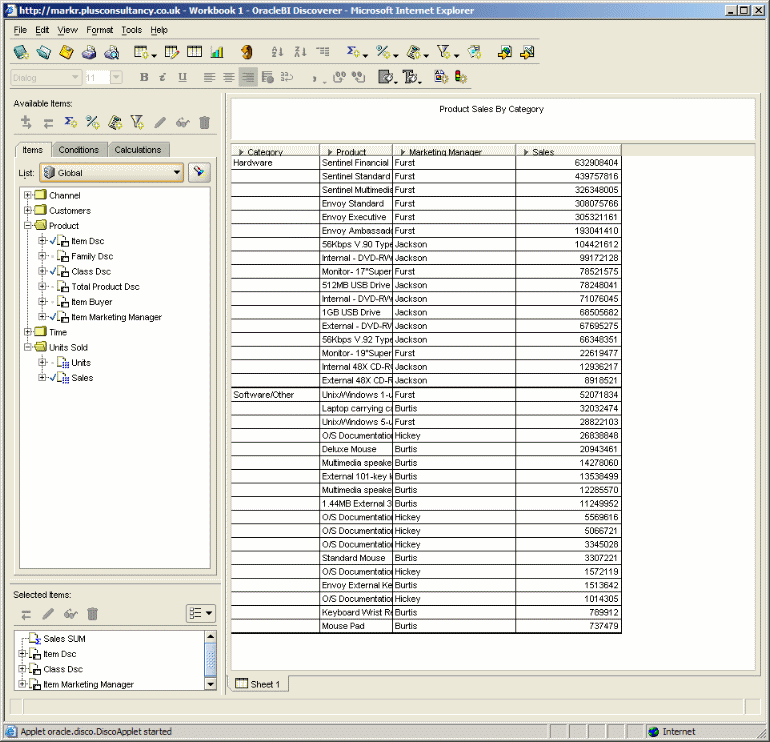
Task: Click new condition funnel icon in Available Items
Action: tap(137, 123)
